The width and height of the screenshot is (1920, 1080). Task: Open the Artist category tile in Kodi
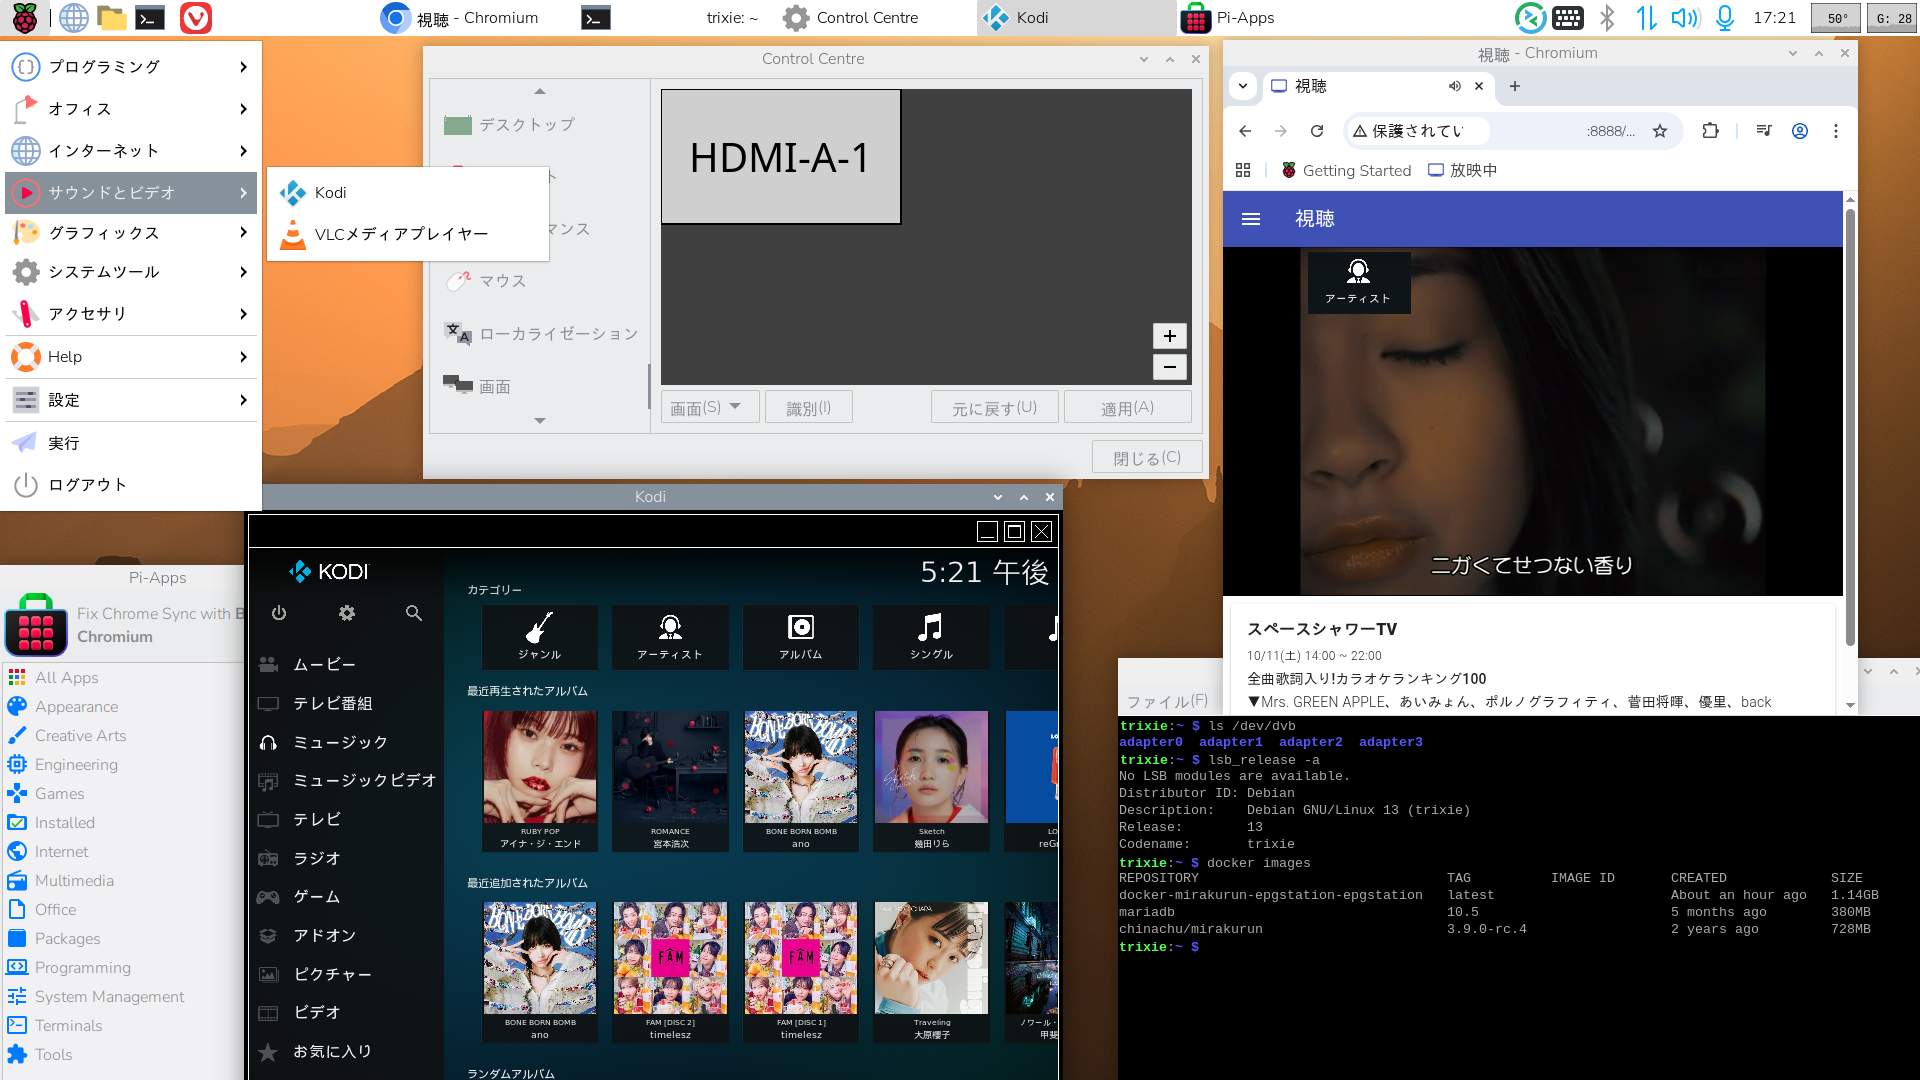[670, 637]
